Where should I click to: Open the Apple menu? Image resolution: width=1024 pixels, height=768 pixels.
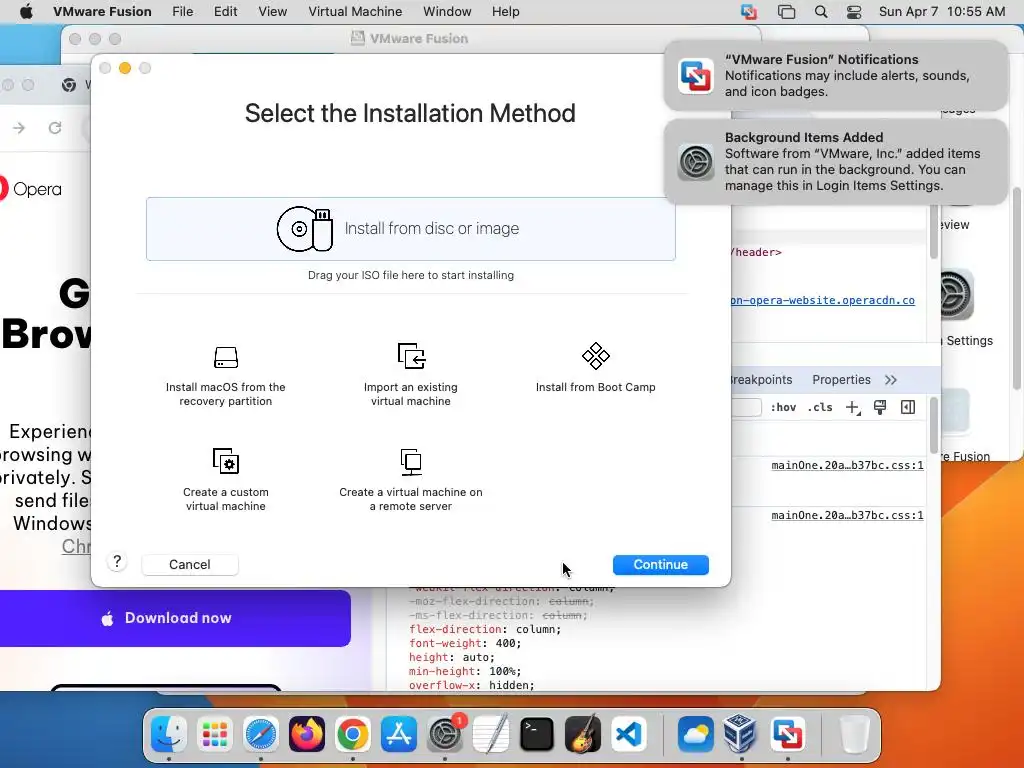pyautogui.click(x=26, y=12)
